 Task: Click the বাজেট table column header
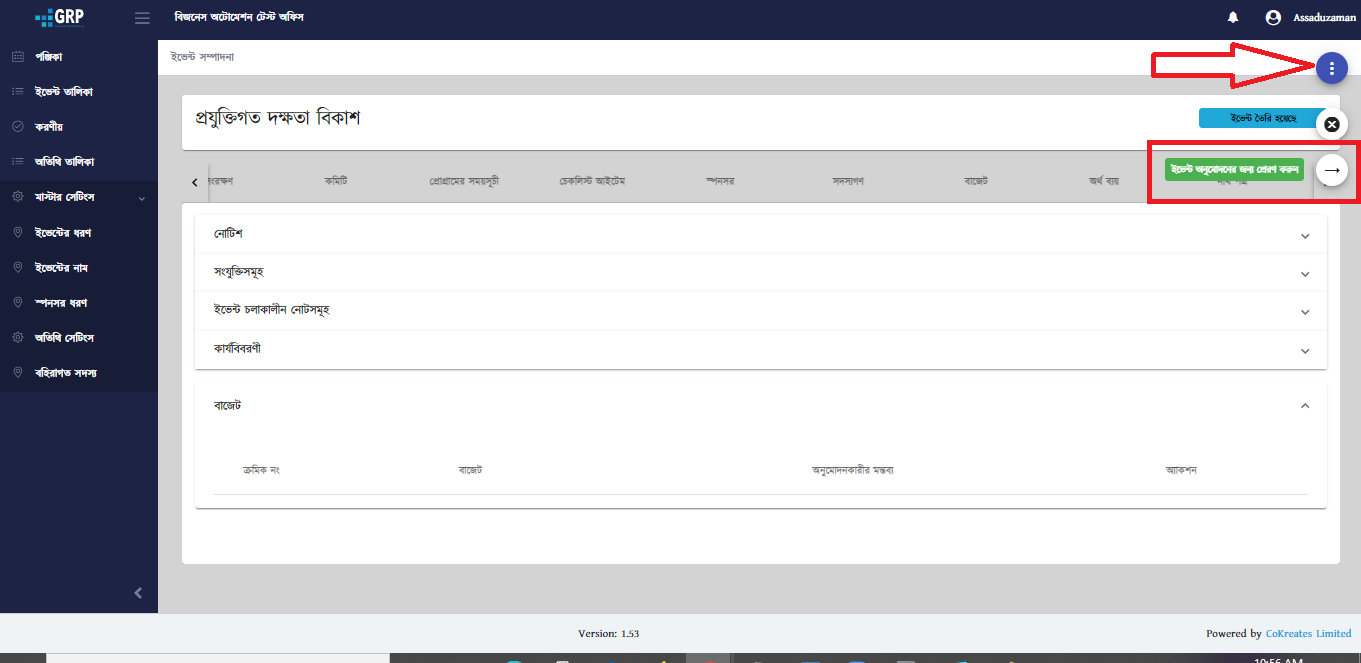470,470
